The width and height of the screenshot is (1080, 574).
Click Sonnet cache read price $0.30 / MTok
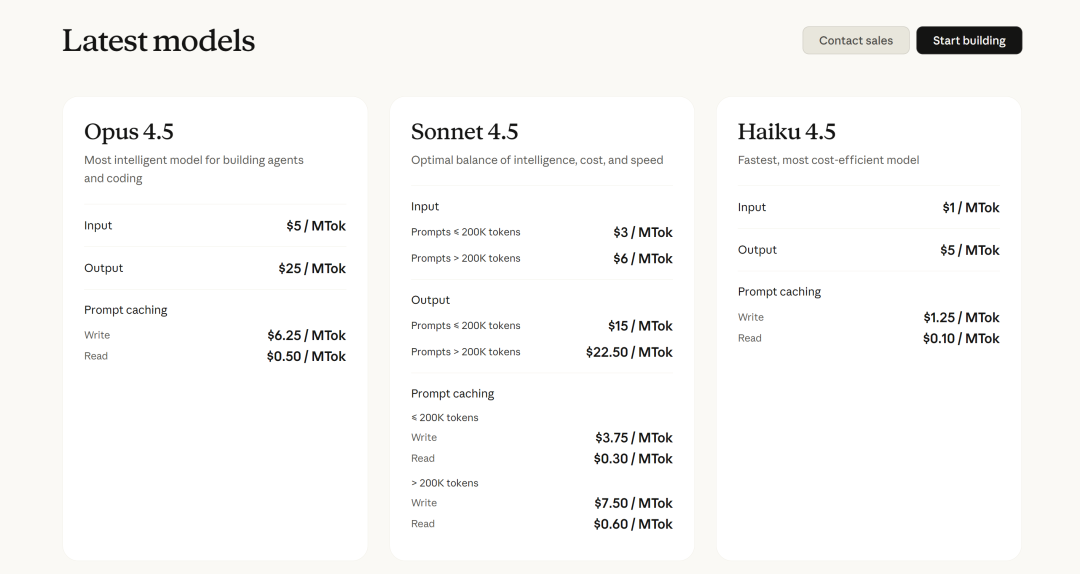pyautogui.click(x=633, y=458)
